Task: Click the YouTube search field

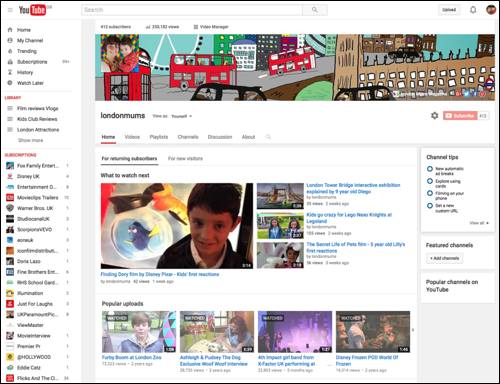Action: [192, 10]
